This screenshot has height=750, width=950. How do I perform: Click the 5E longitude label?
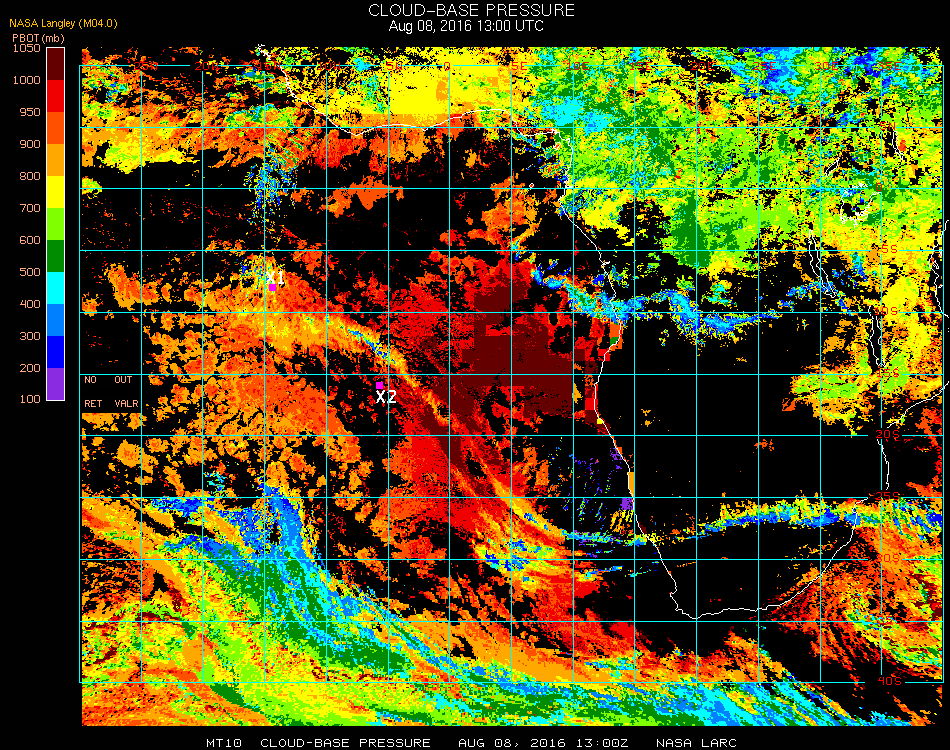[519, 66]
